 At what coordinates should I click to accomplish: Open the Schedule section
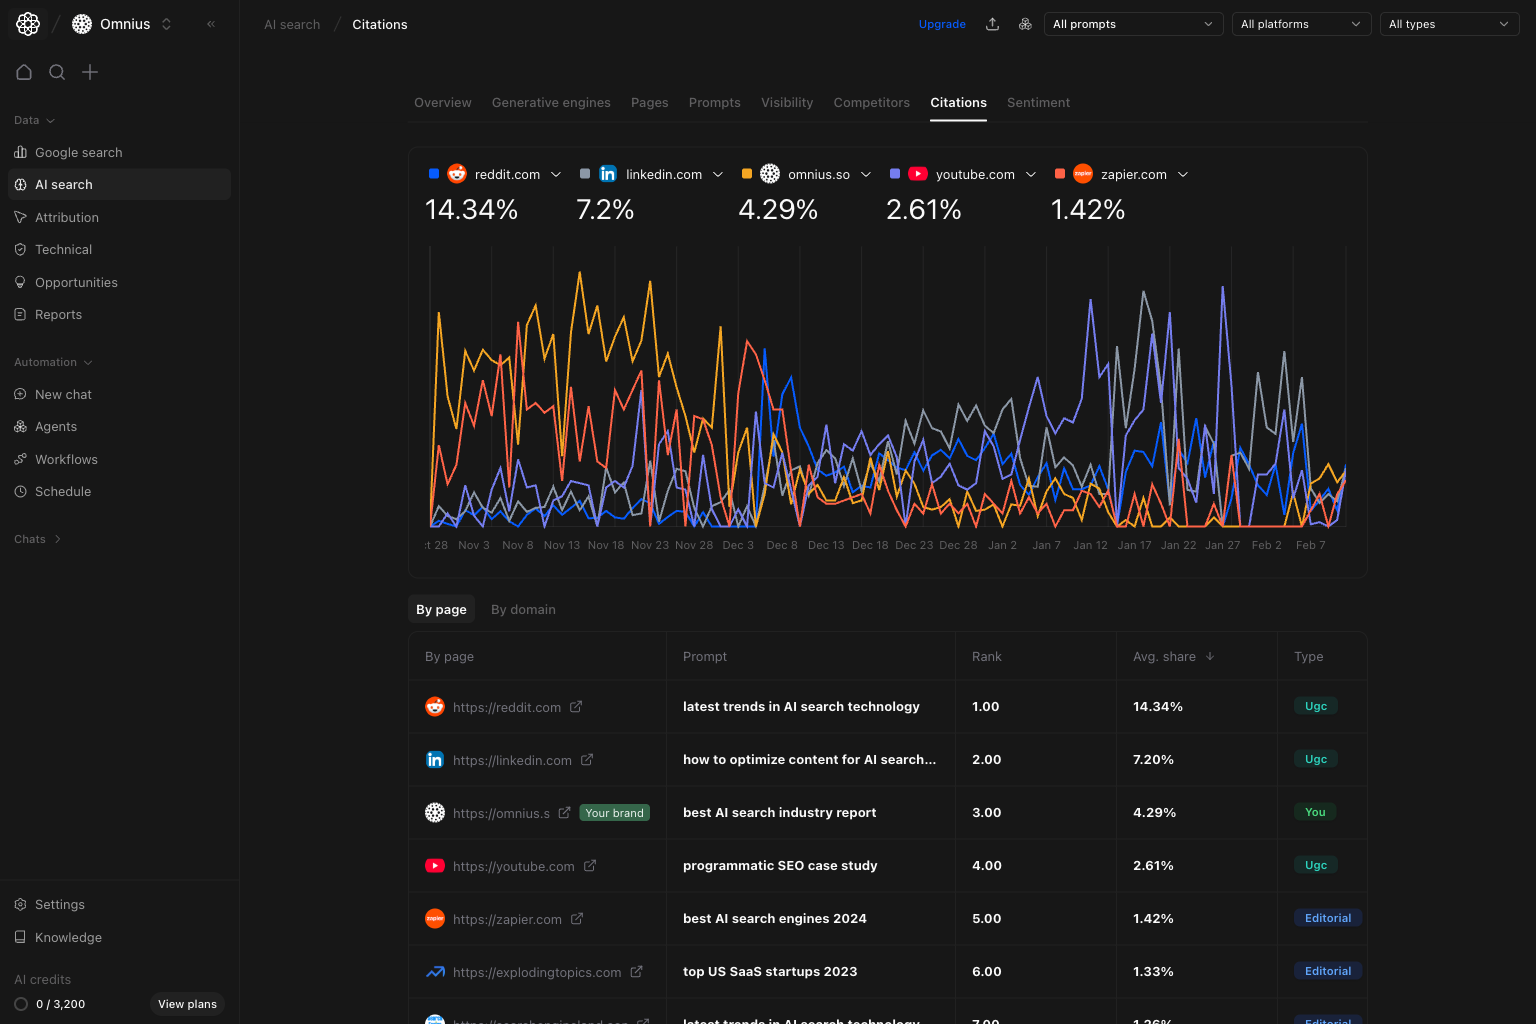pos(63,491)
